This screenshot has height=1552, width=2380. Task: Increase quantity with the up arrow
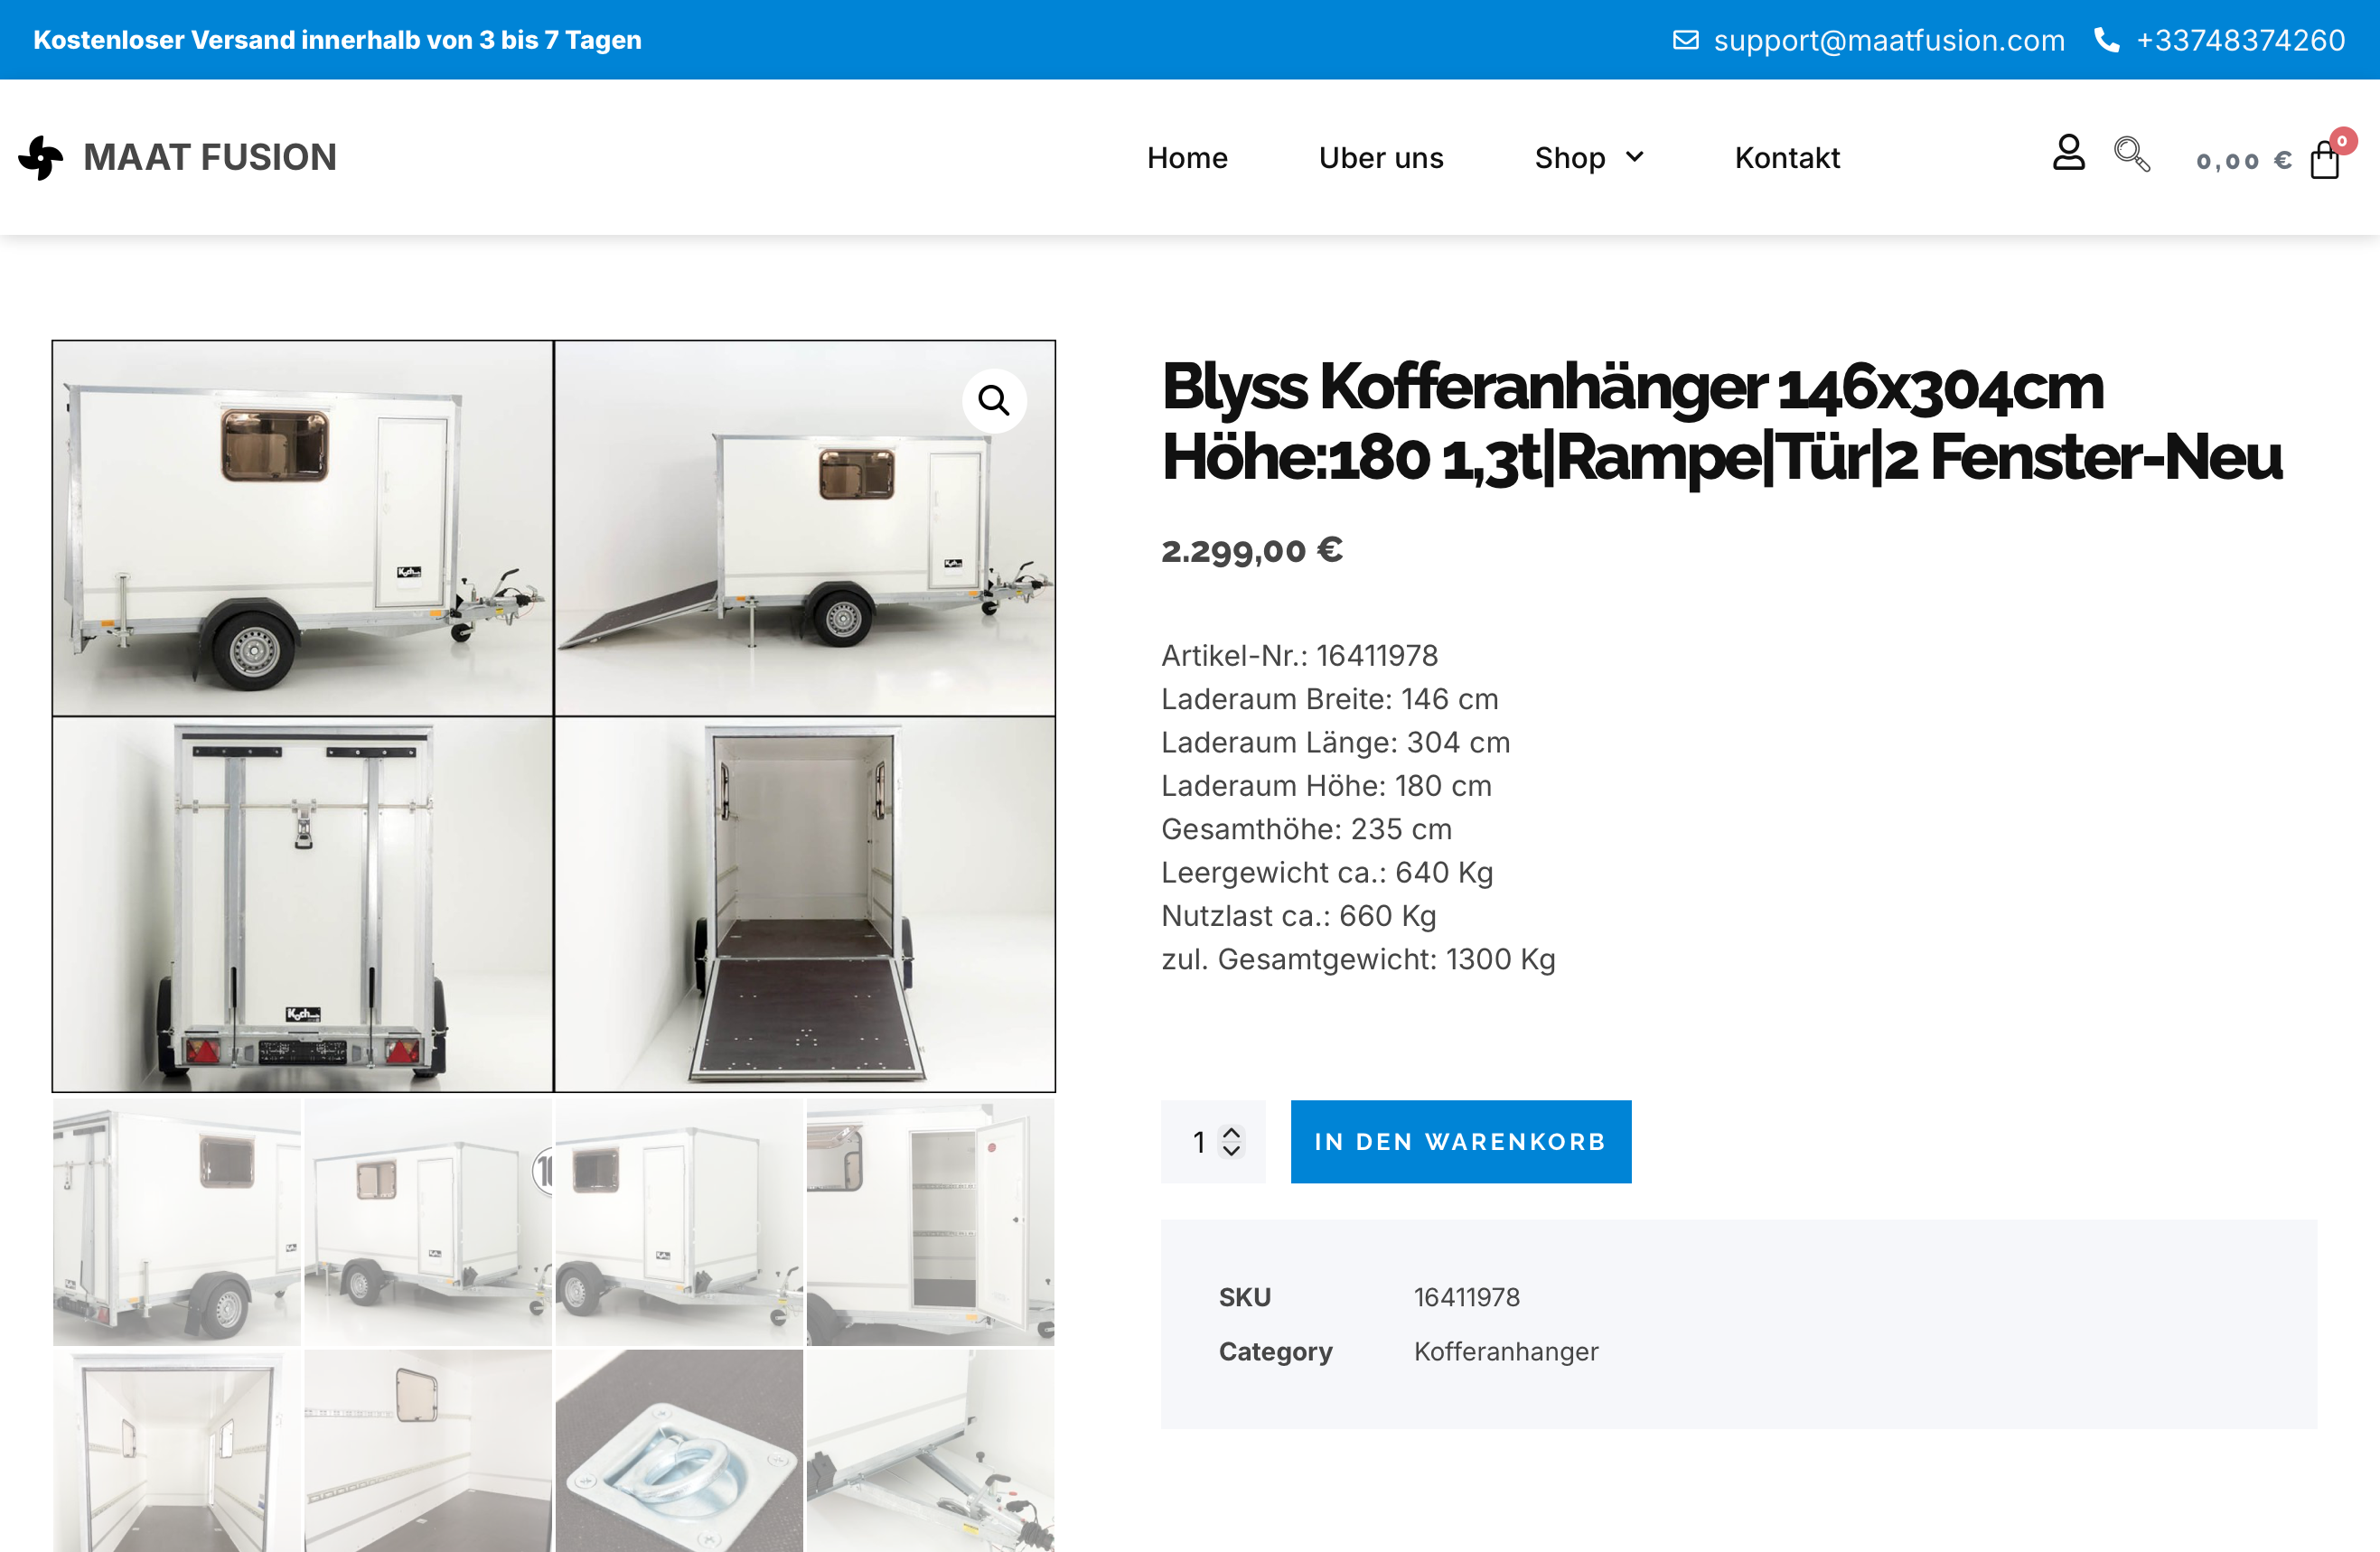[1232, 1133]
